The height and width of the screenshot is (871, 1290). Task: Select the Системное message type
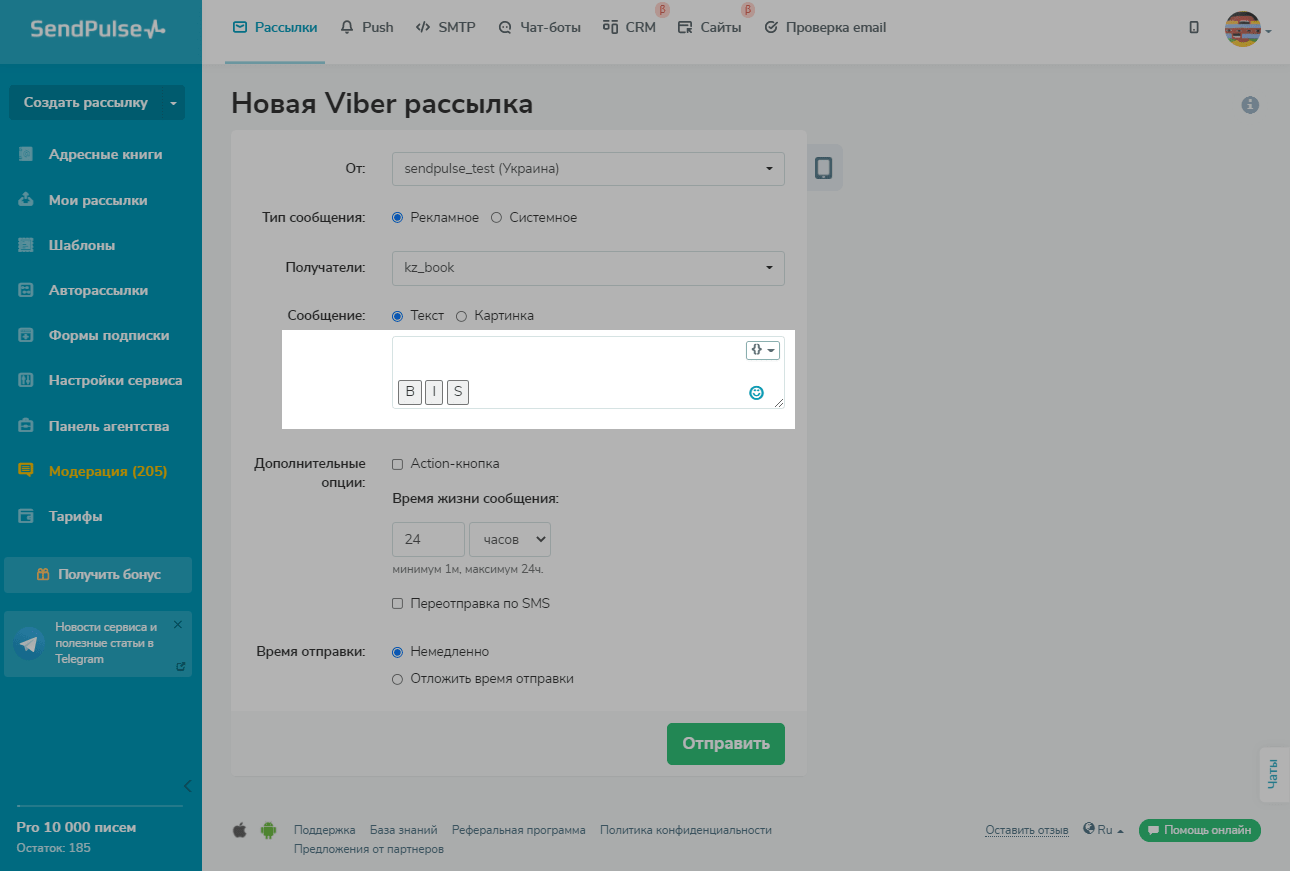(x=497, y=218)
